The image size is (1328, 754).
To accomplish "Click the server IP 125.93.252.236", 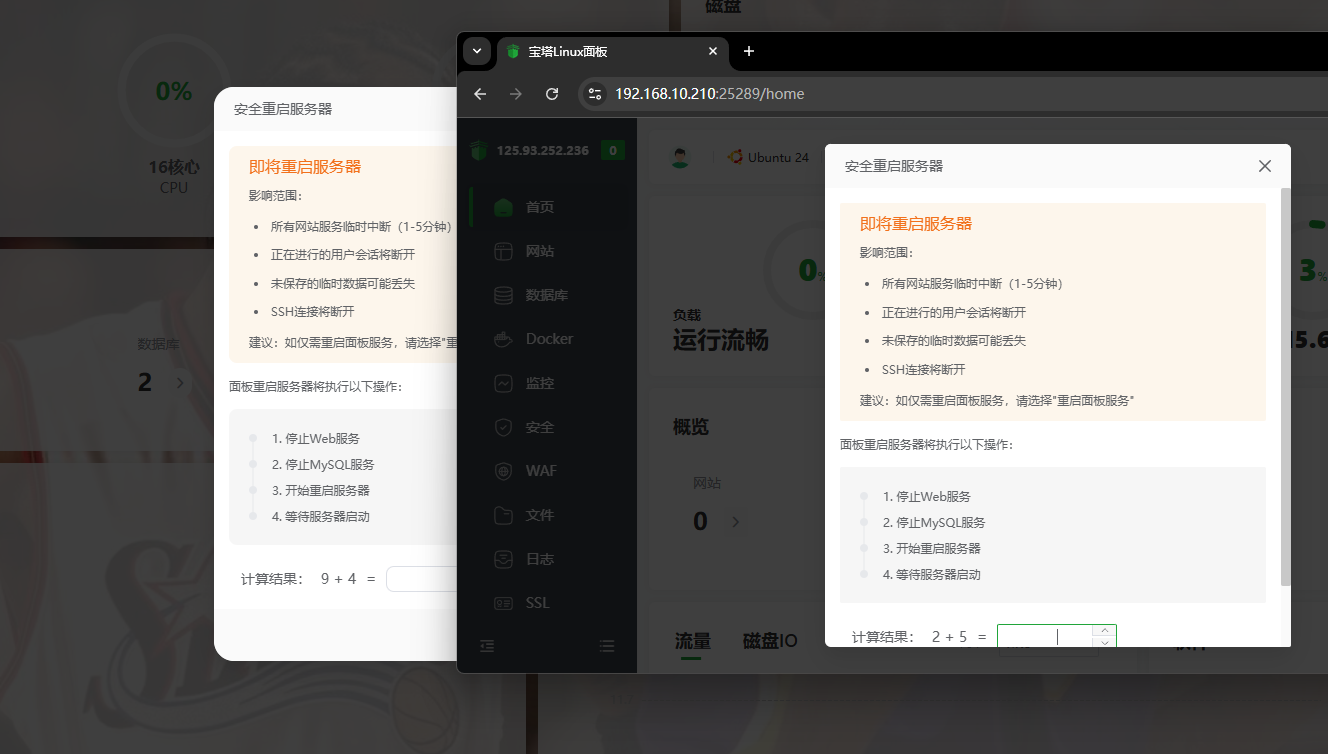I will (543, 151).
